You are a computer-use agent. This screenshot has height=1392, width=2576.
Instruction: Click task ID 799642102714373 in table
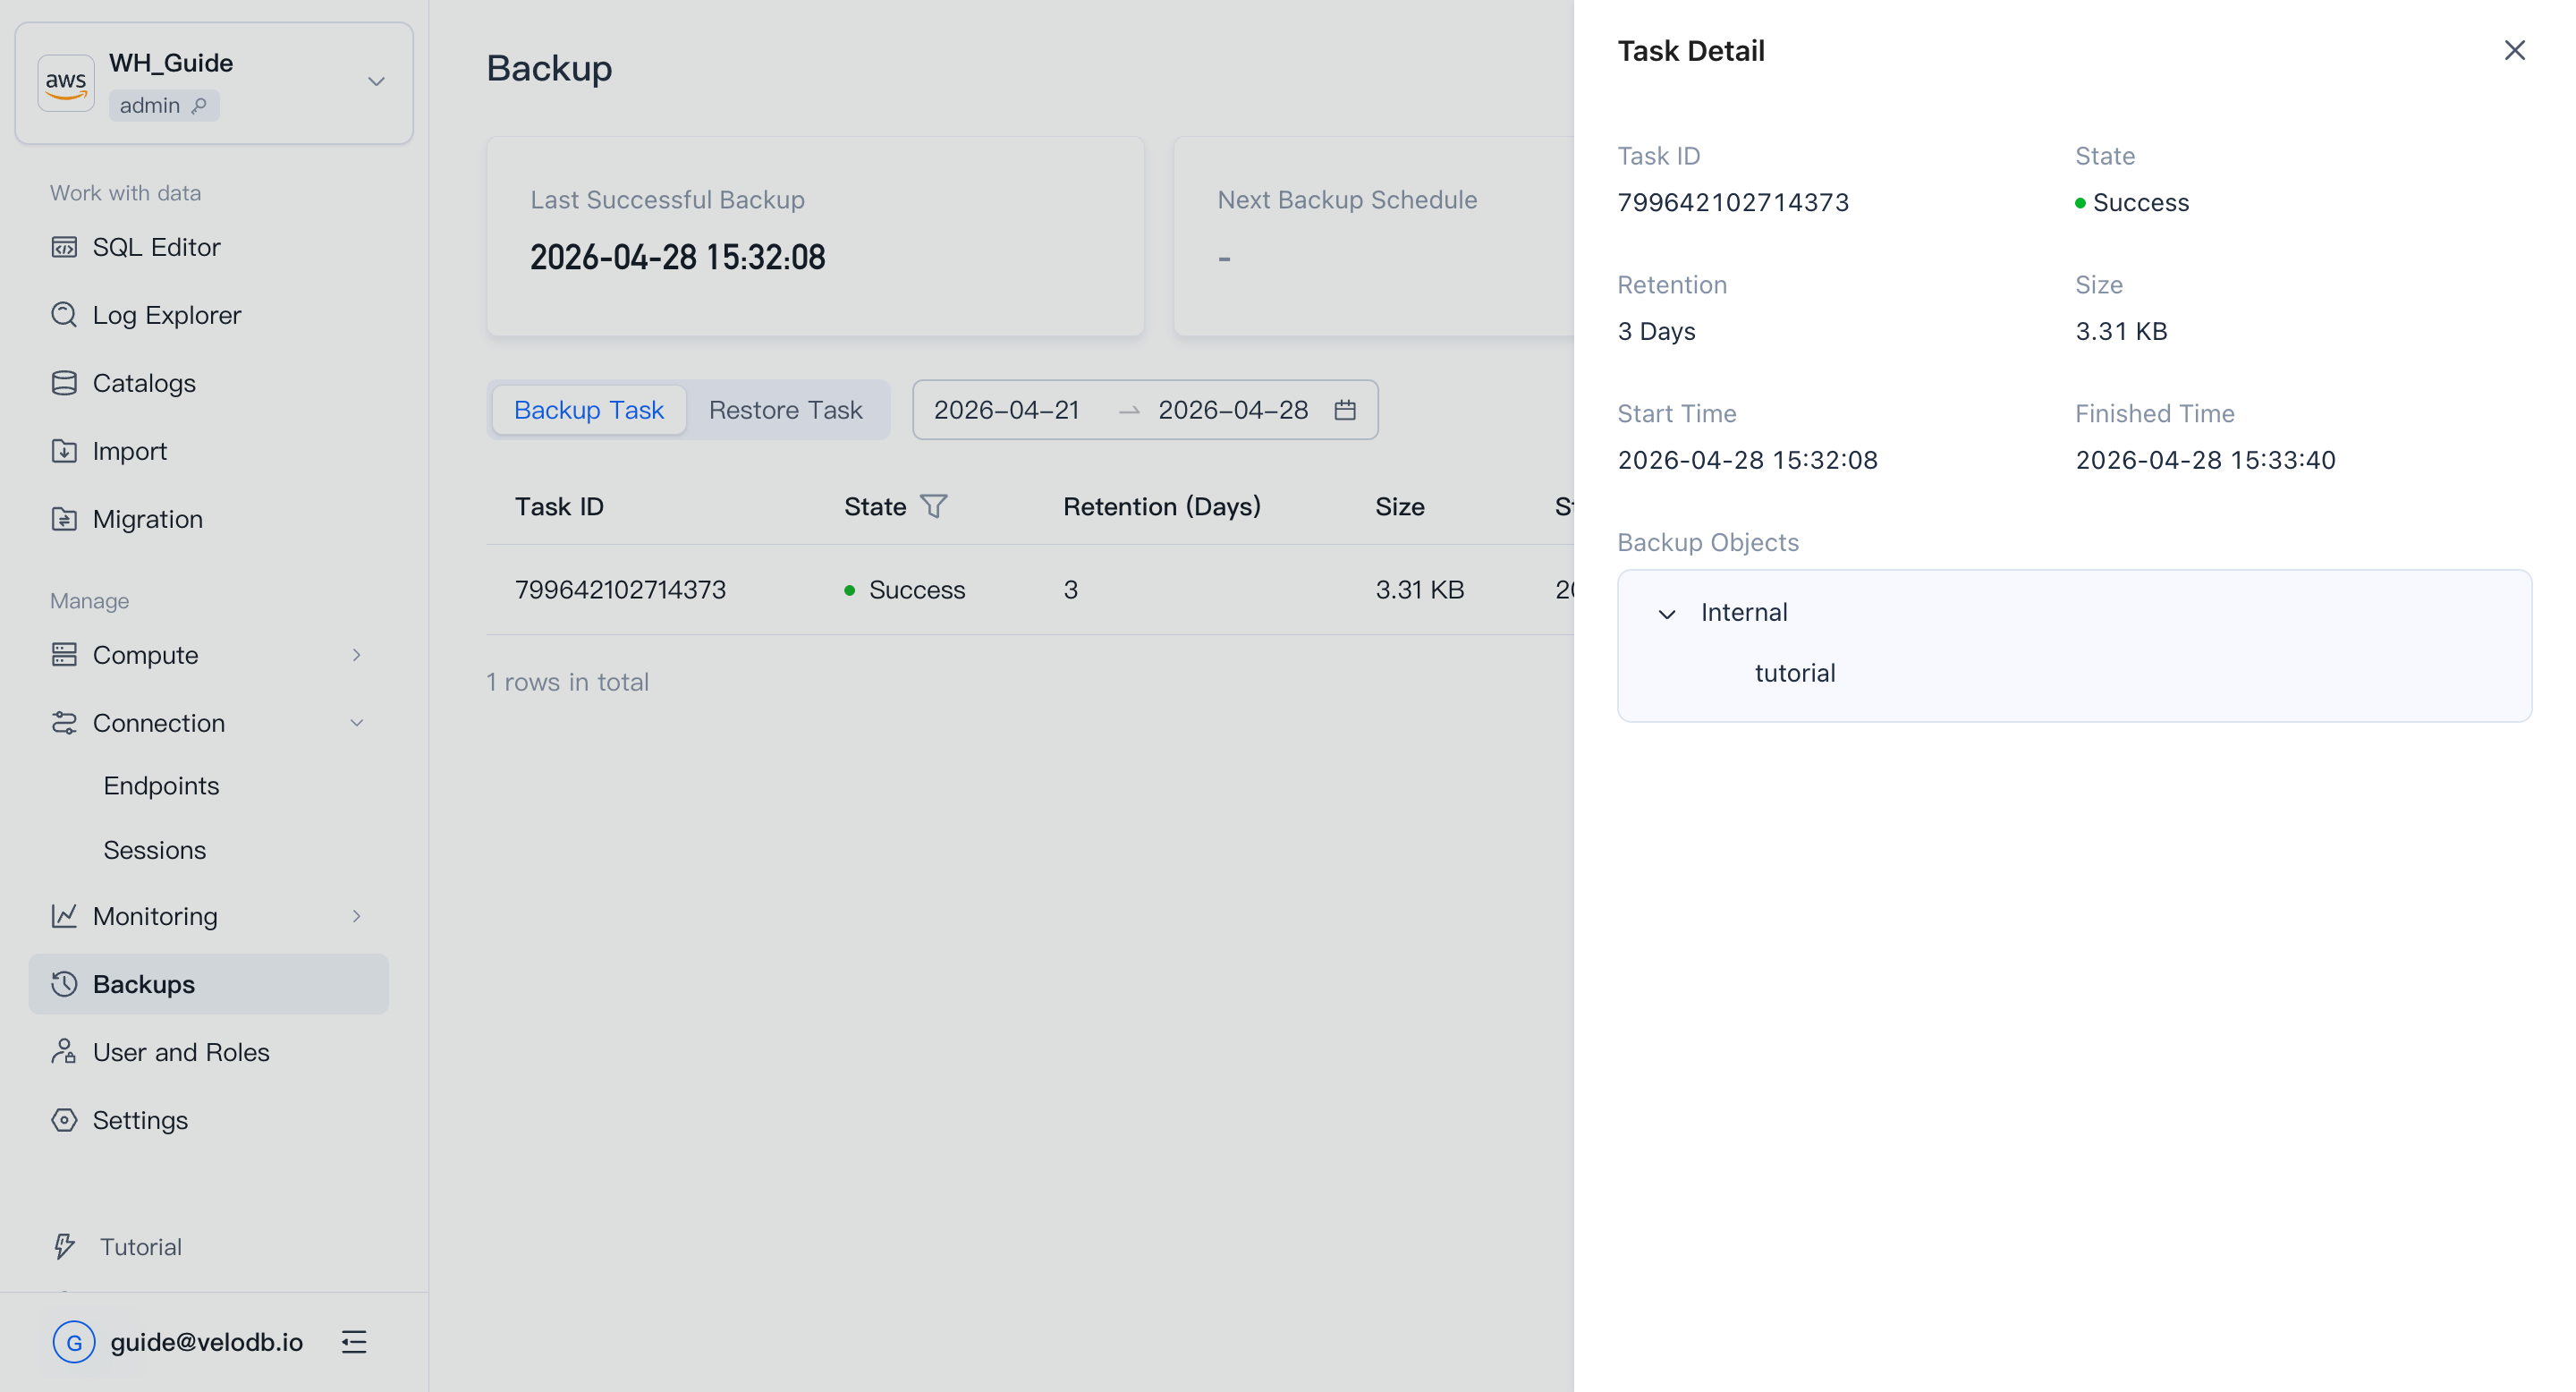(x=620, y=590)
